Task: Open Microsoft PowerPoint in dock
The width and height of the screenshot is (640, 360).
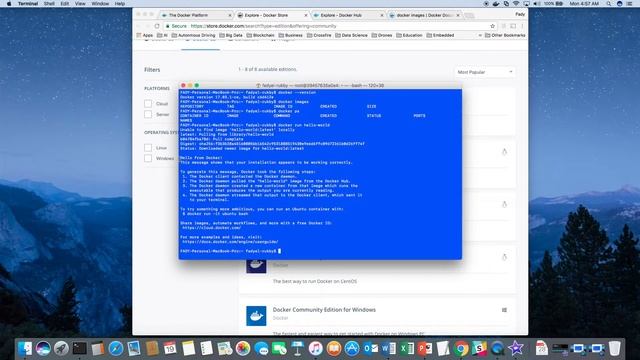Action: click(424, 348)
